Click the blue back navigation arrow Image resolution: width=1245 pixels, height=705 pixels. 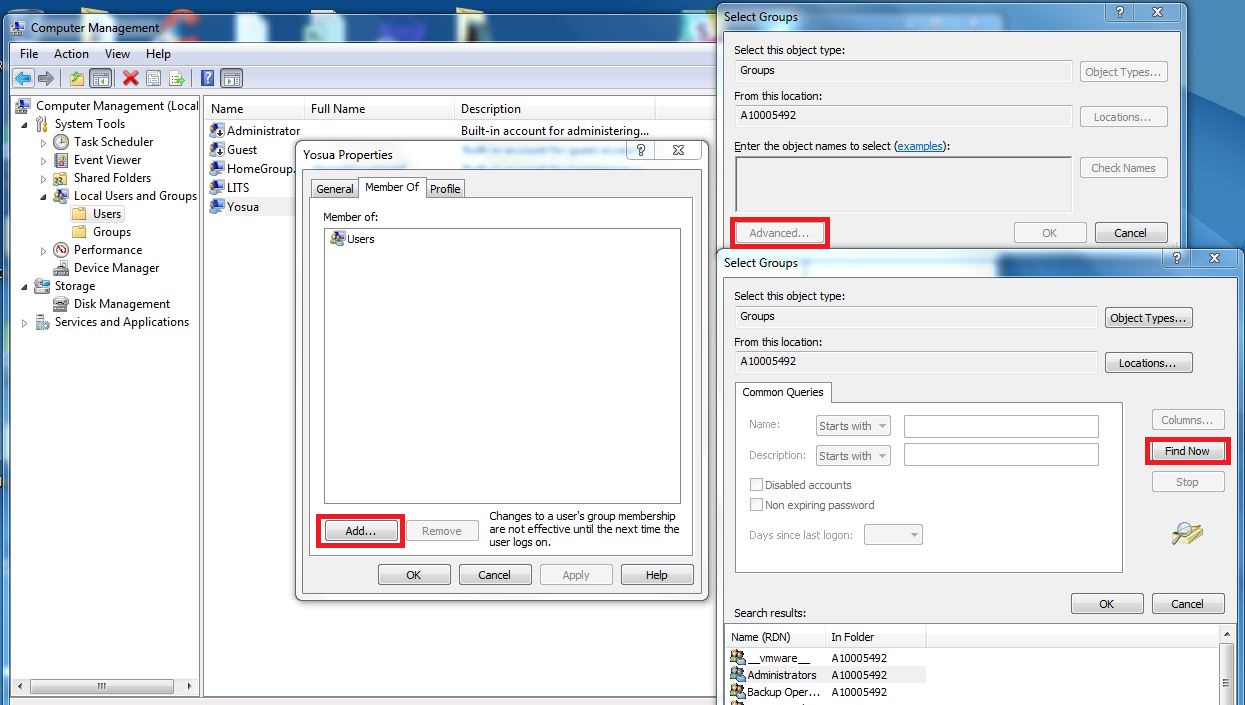click(22, 78)
